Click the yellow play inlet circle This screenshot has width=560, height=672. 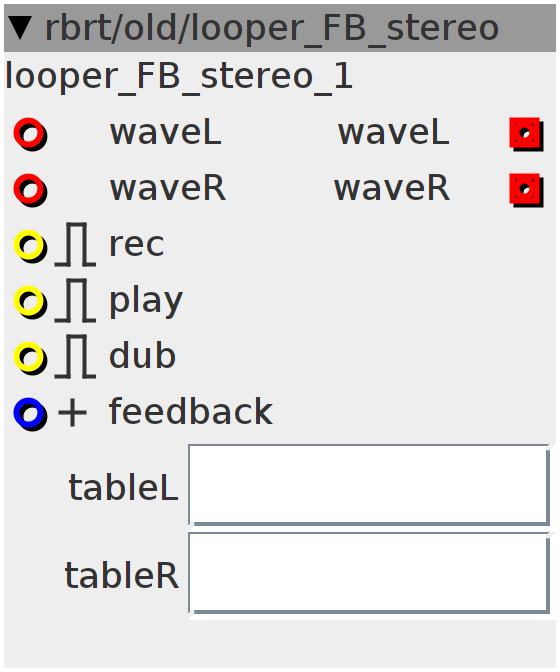click(30, 302)
